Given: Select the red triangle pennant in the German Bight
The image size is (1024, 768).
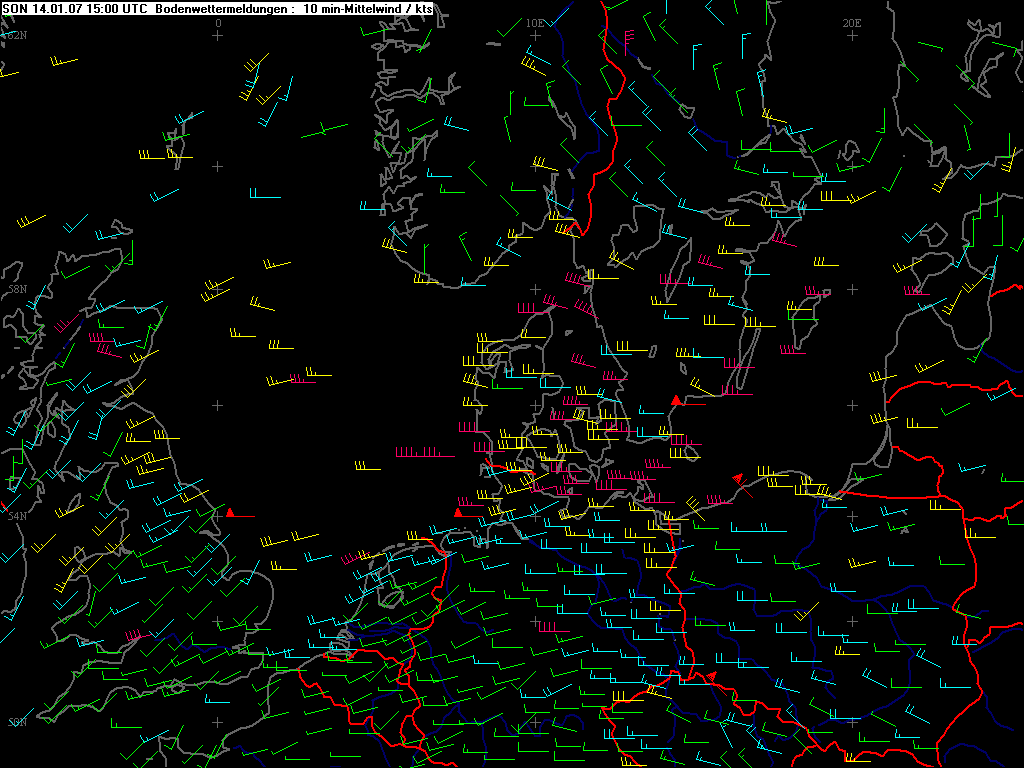Looking at the screenshot, I should click(x=458, y=513).
